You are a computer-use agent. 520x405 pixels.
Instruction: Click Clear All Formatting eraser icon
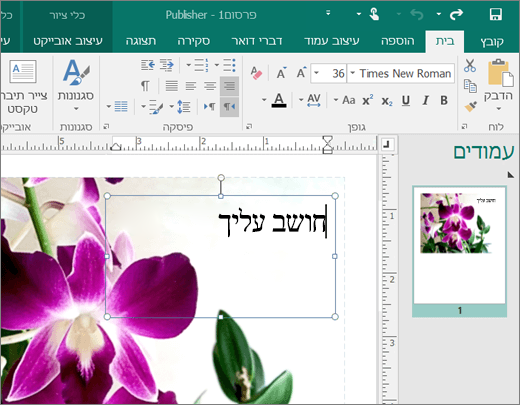click(256, 73)
